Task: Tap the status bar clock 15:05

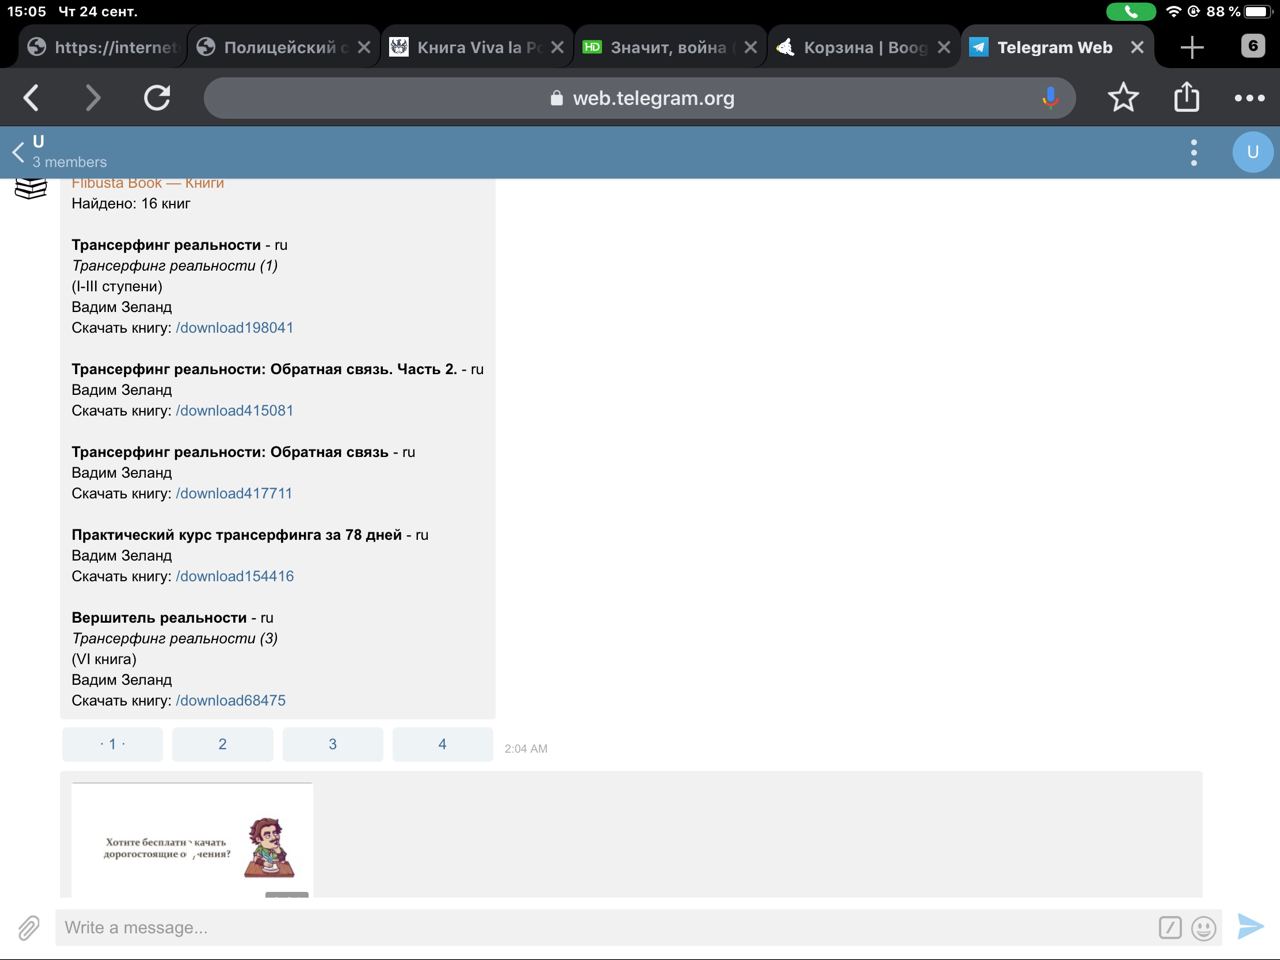Action: [27, 12]
